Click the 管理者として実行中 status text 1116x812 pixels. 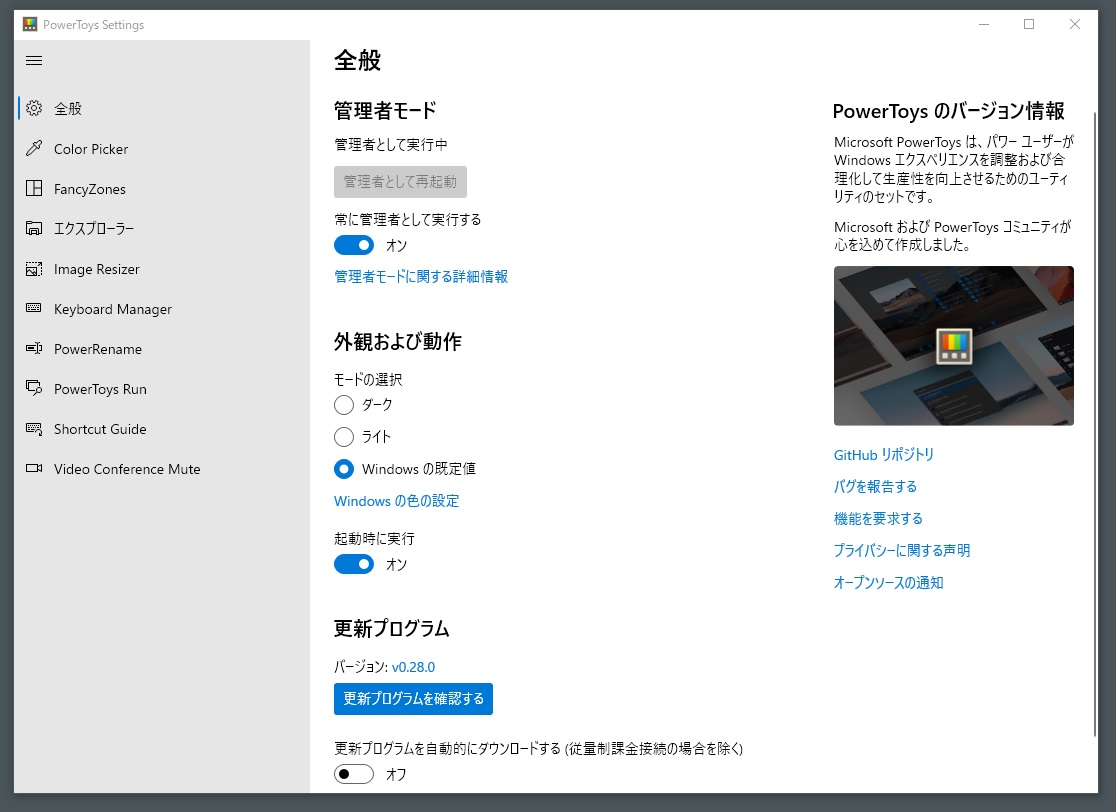(391, 144)
